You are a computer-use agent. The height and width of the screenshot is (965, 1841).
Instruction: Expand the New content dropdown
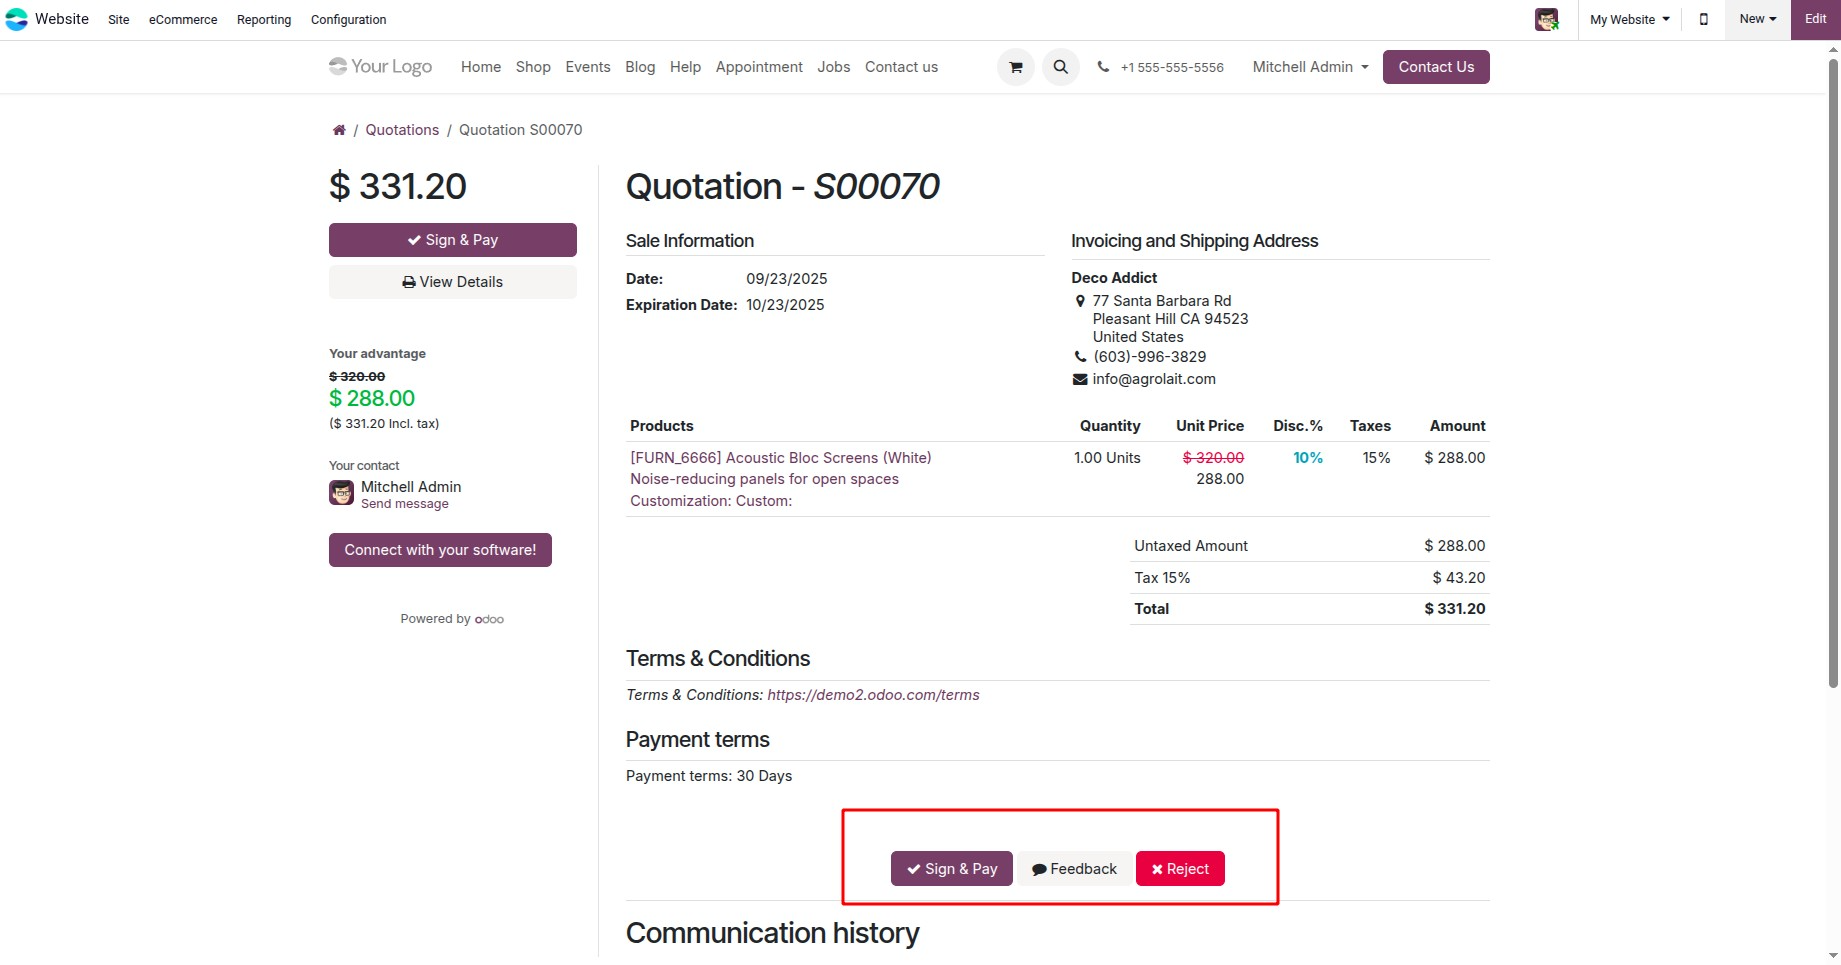(1757, 19)
